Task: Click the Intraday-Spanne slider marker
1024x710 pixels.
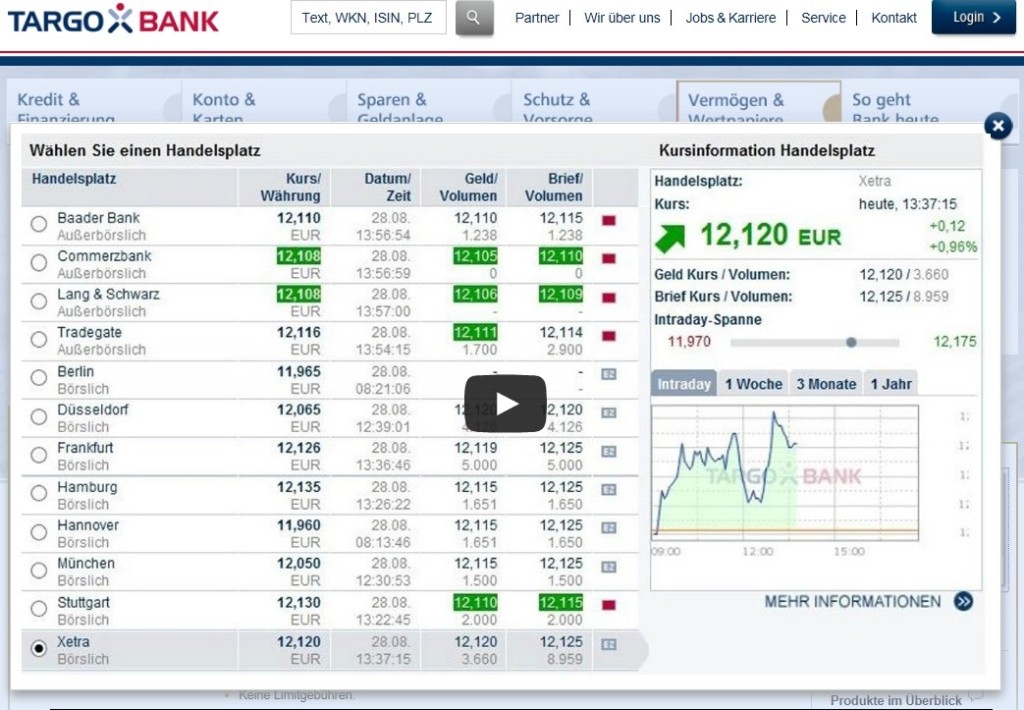Action: click(851, 342)
